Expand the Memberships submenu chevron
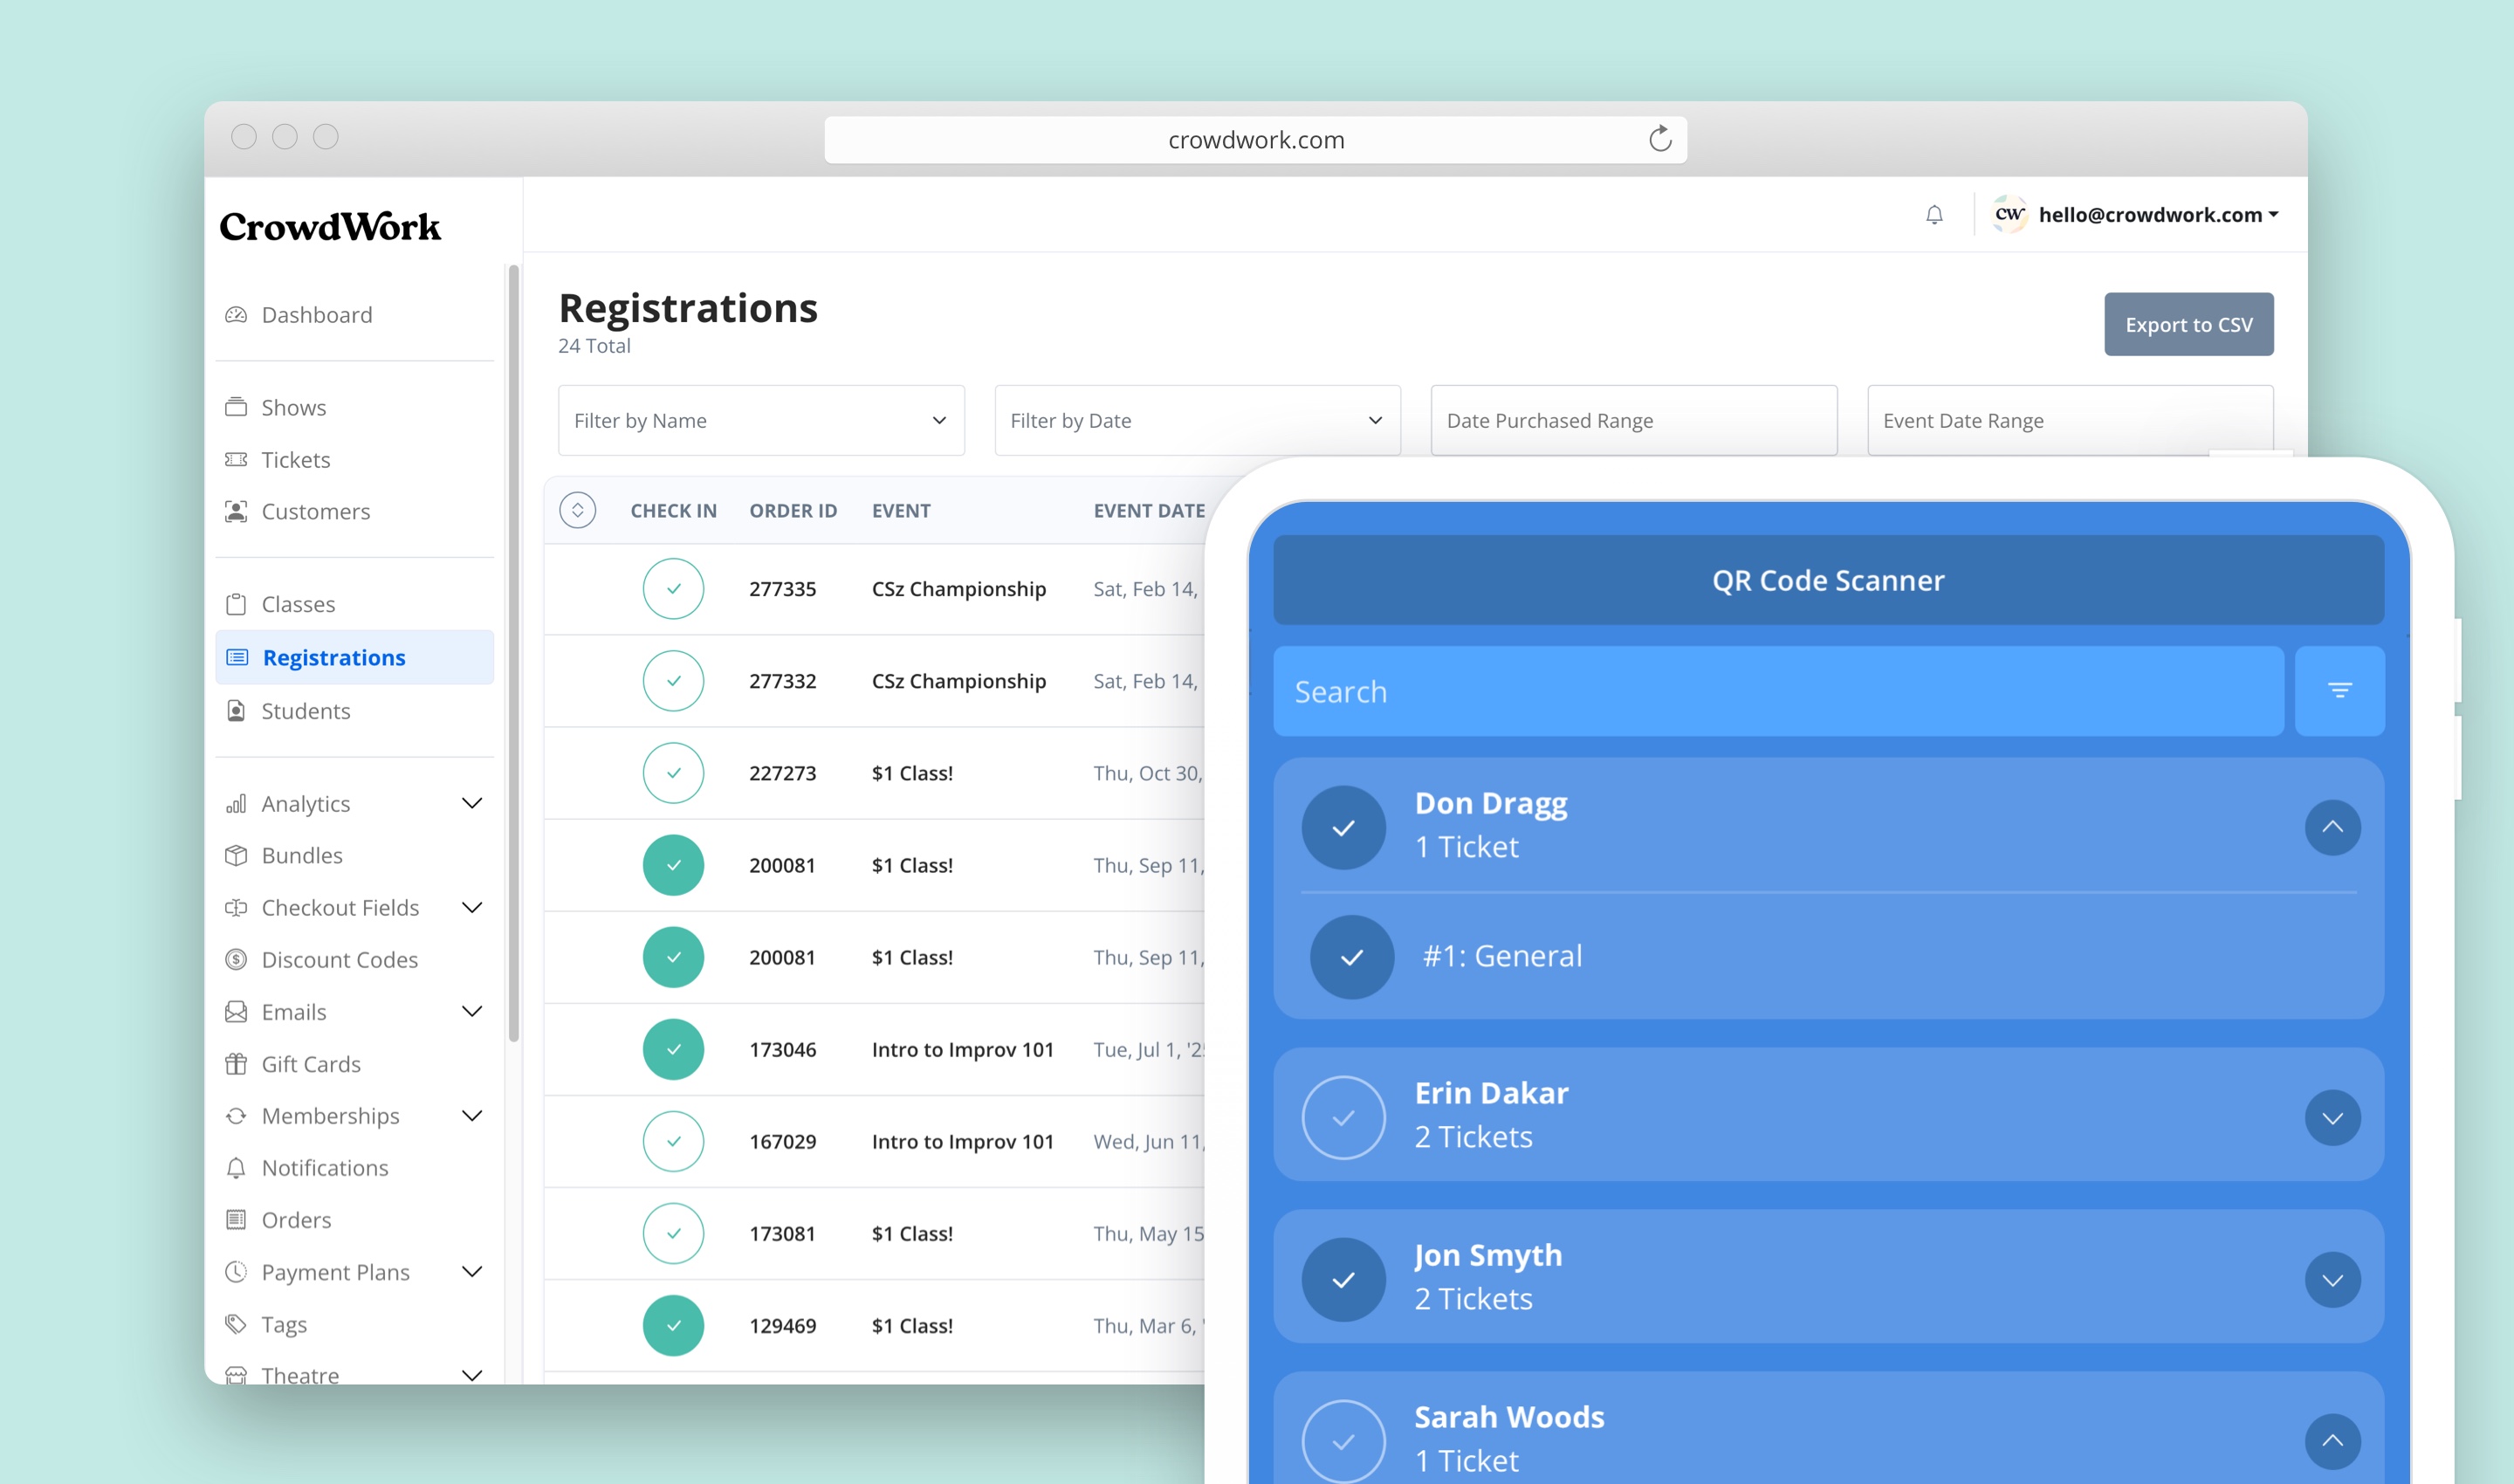This screenshot has height=1484, width=2514. 472,1115
